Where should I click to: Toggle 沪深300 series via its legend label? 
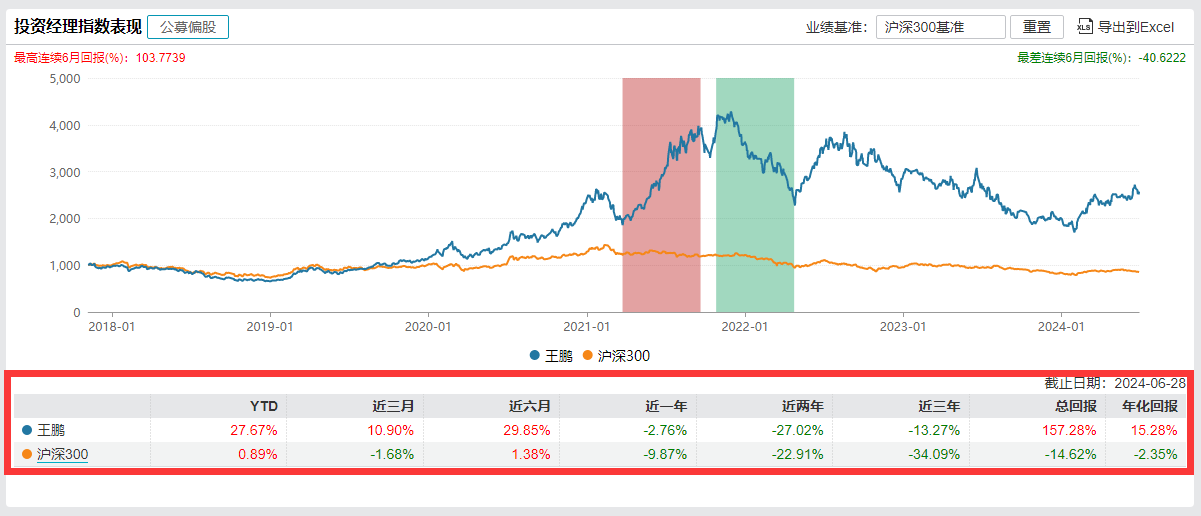click(622, 355)
